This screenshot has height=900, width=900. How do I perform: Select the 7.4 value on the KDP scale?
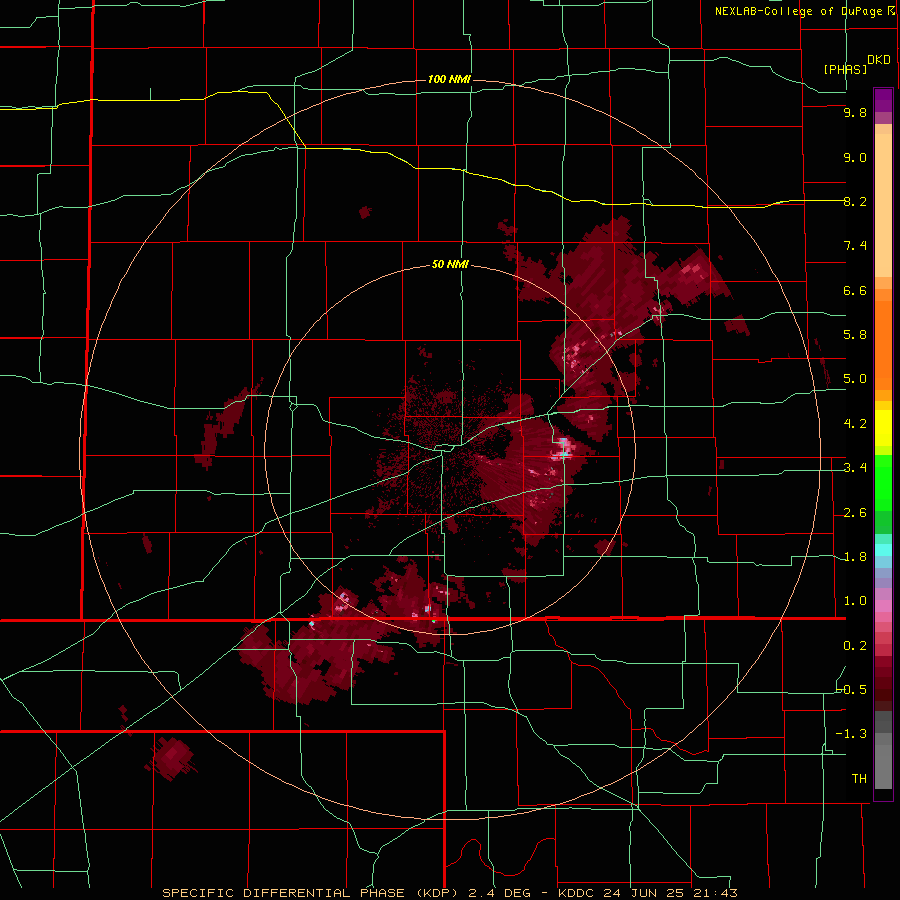[855, 246]
